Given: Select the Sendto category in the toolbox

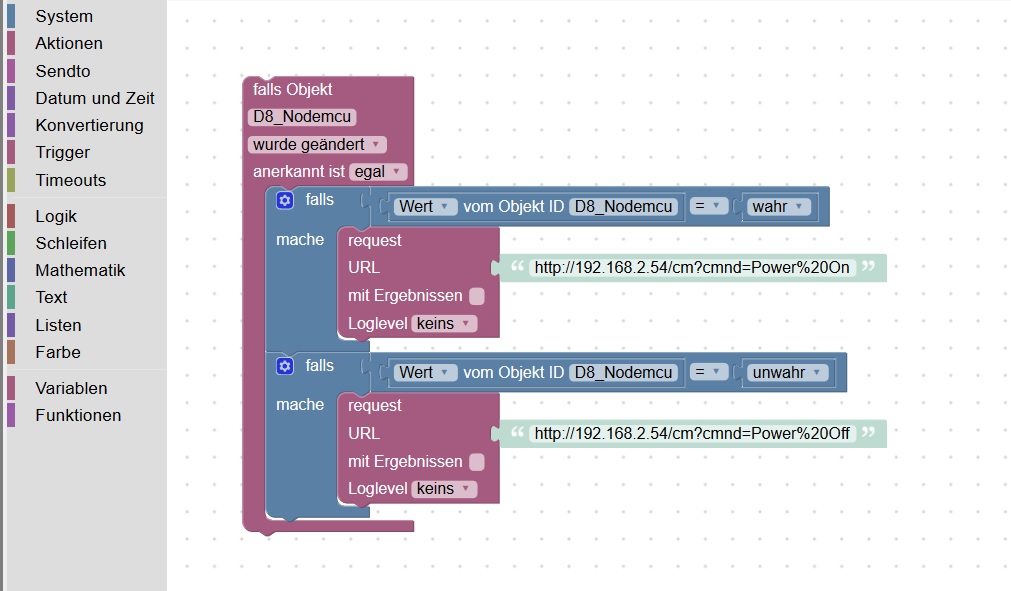Looking at the screenshot, I should pos(63,71).
